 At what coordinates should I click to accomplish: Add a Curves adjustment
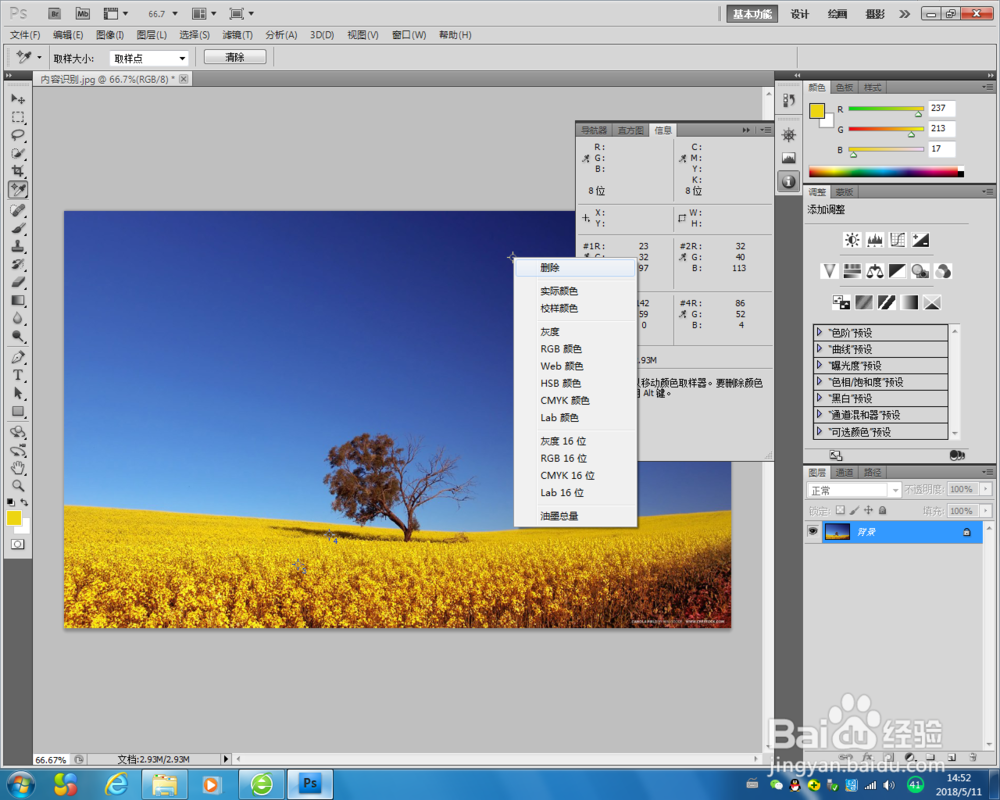point(897,240)
